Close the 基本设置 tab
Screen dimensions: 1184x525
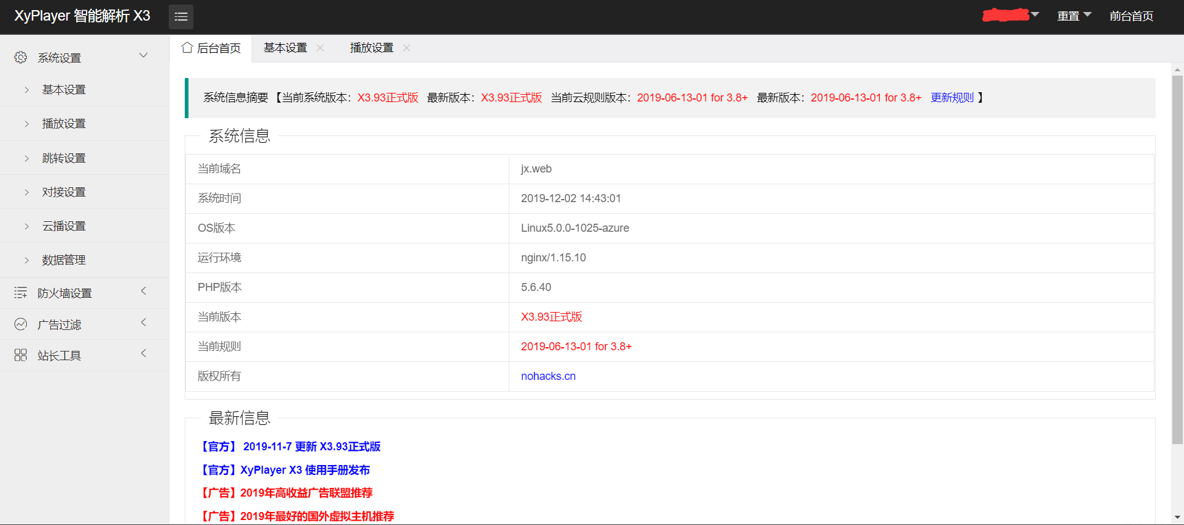(320, 48)
